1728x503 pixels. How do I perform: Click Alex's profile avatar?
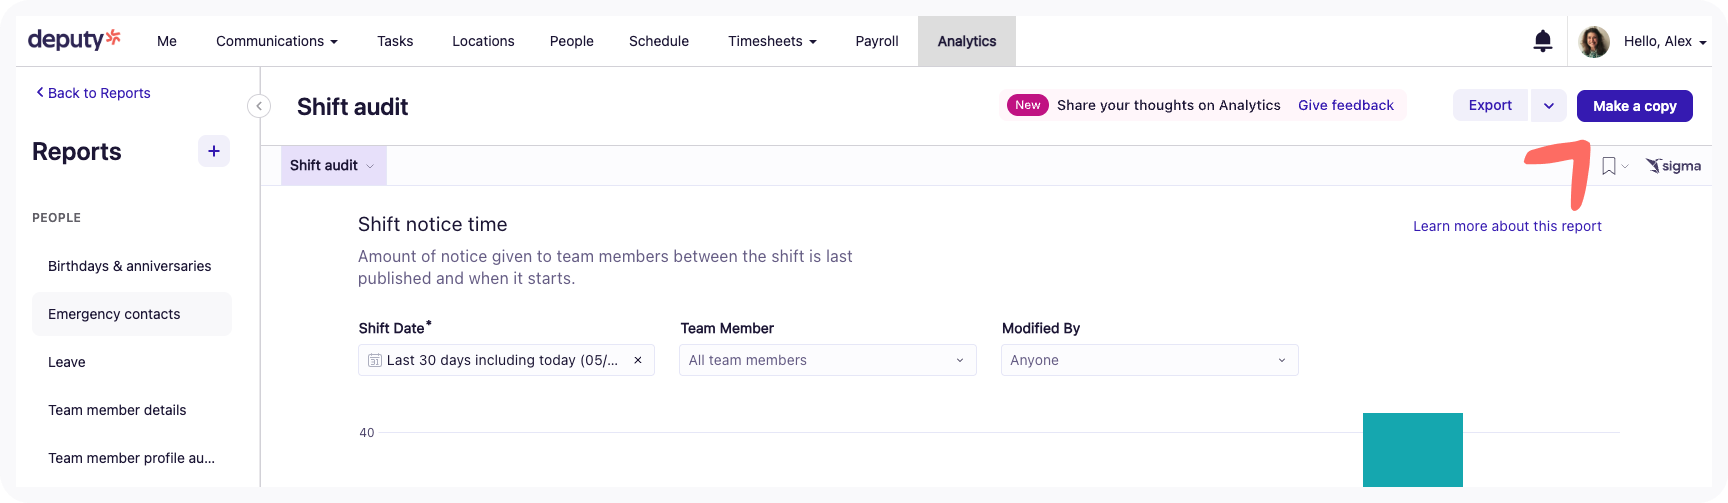1593,41
